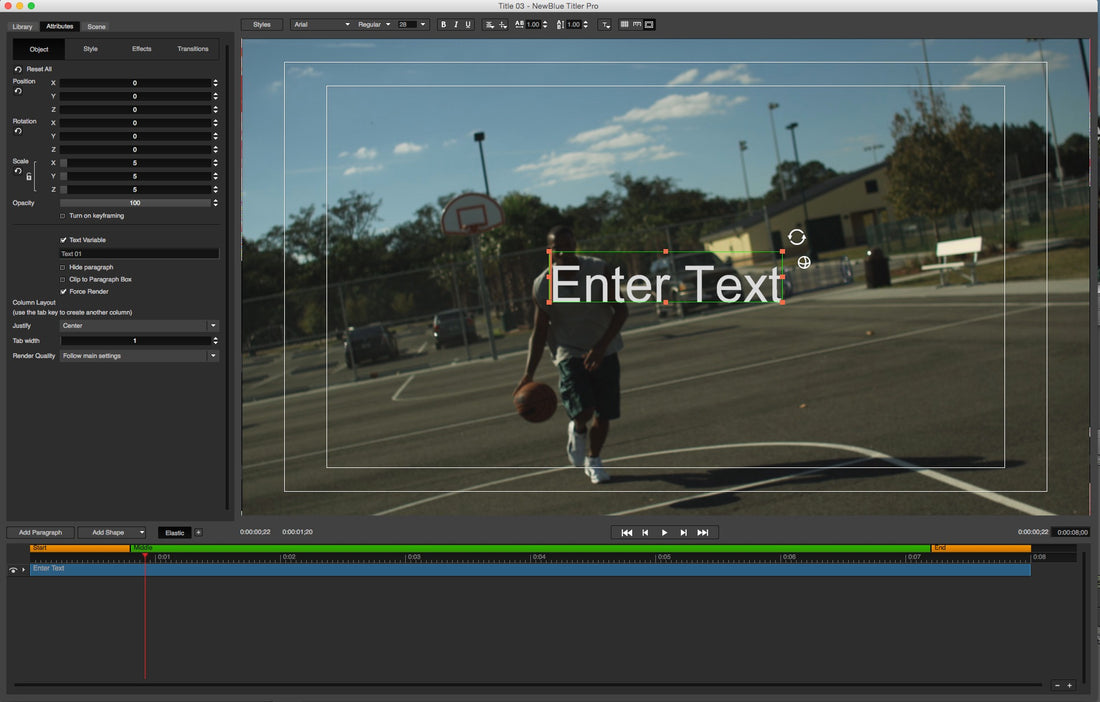Image resolution: width=1100 pixels, height=702 pixels.
Task: Apply italic formatting to the text
Action: (x=455, y=24)
